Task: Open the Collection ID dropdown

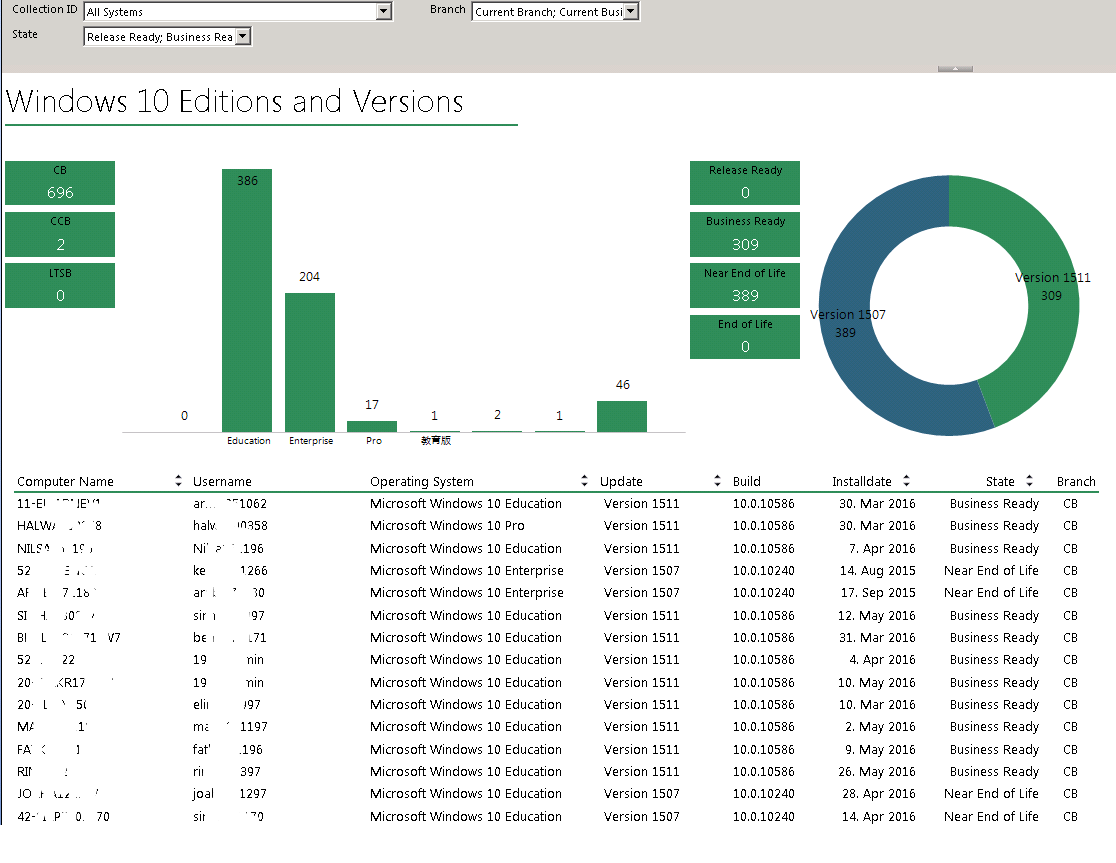Action: tap(384, 11)
